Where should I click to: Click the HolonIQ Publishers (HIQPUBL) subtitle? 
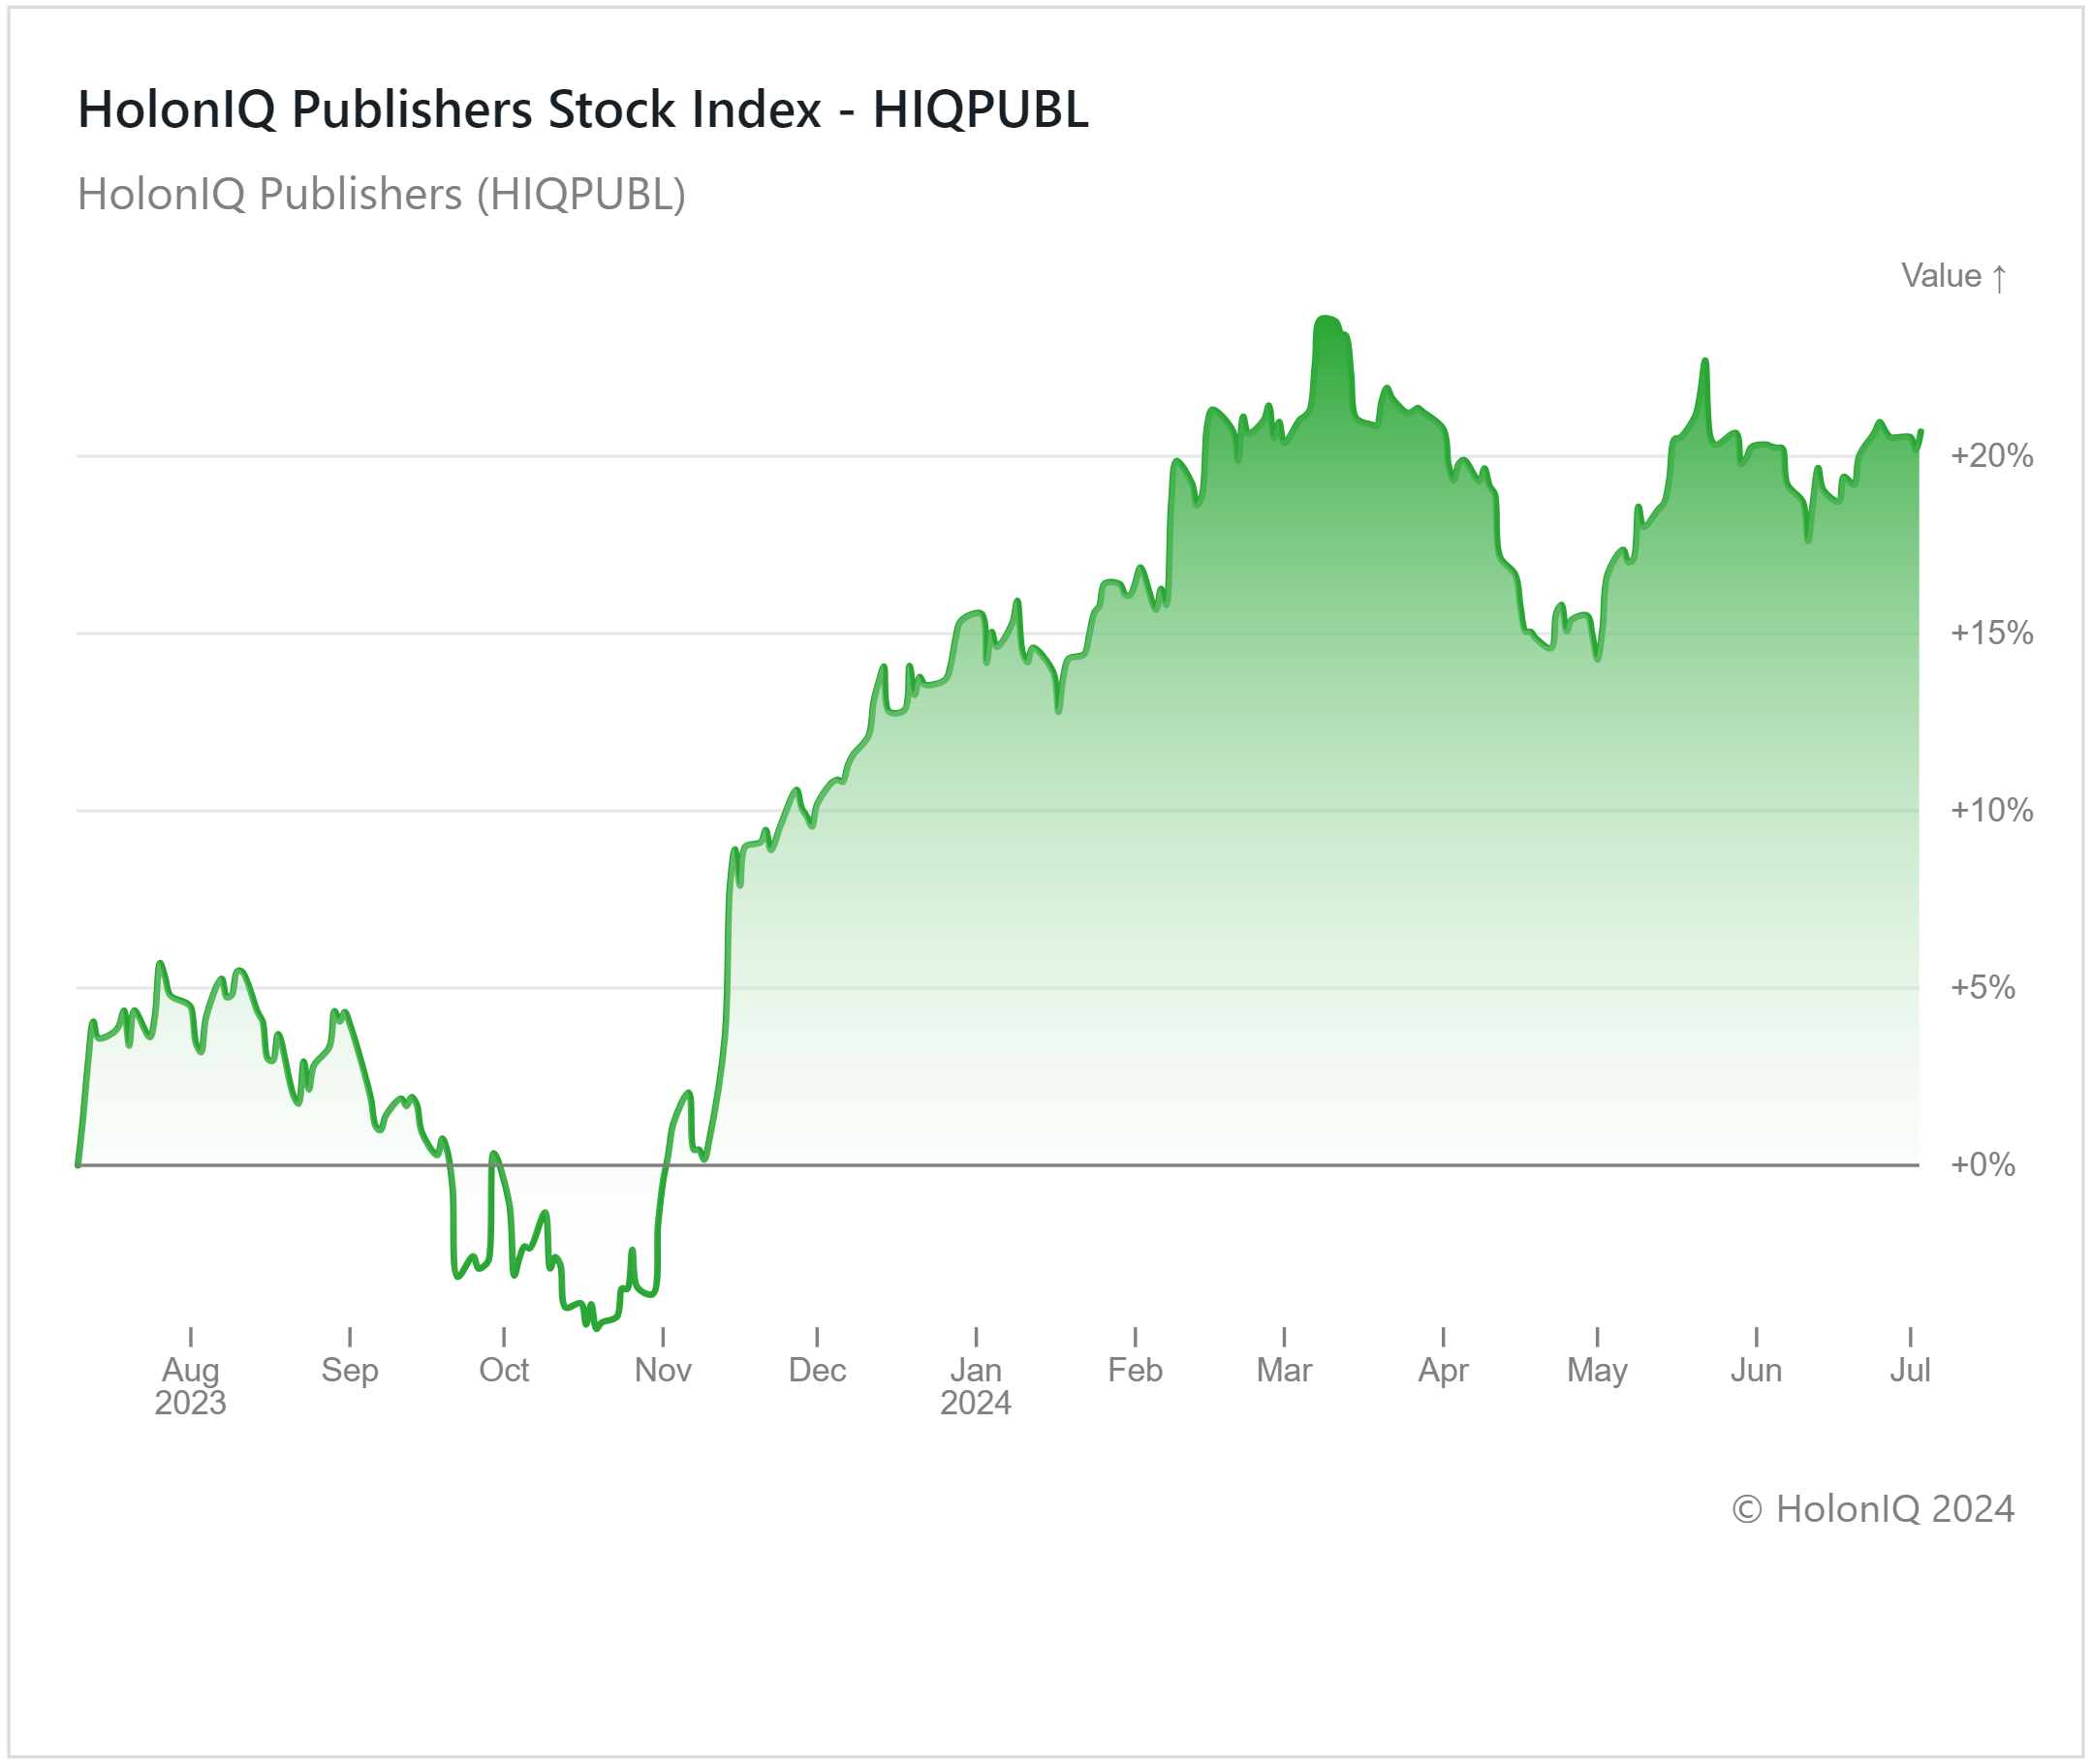pos(381,194)
